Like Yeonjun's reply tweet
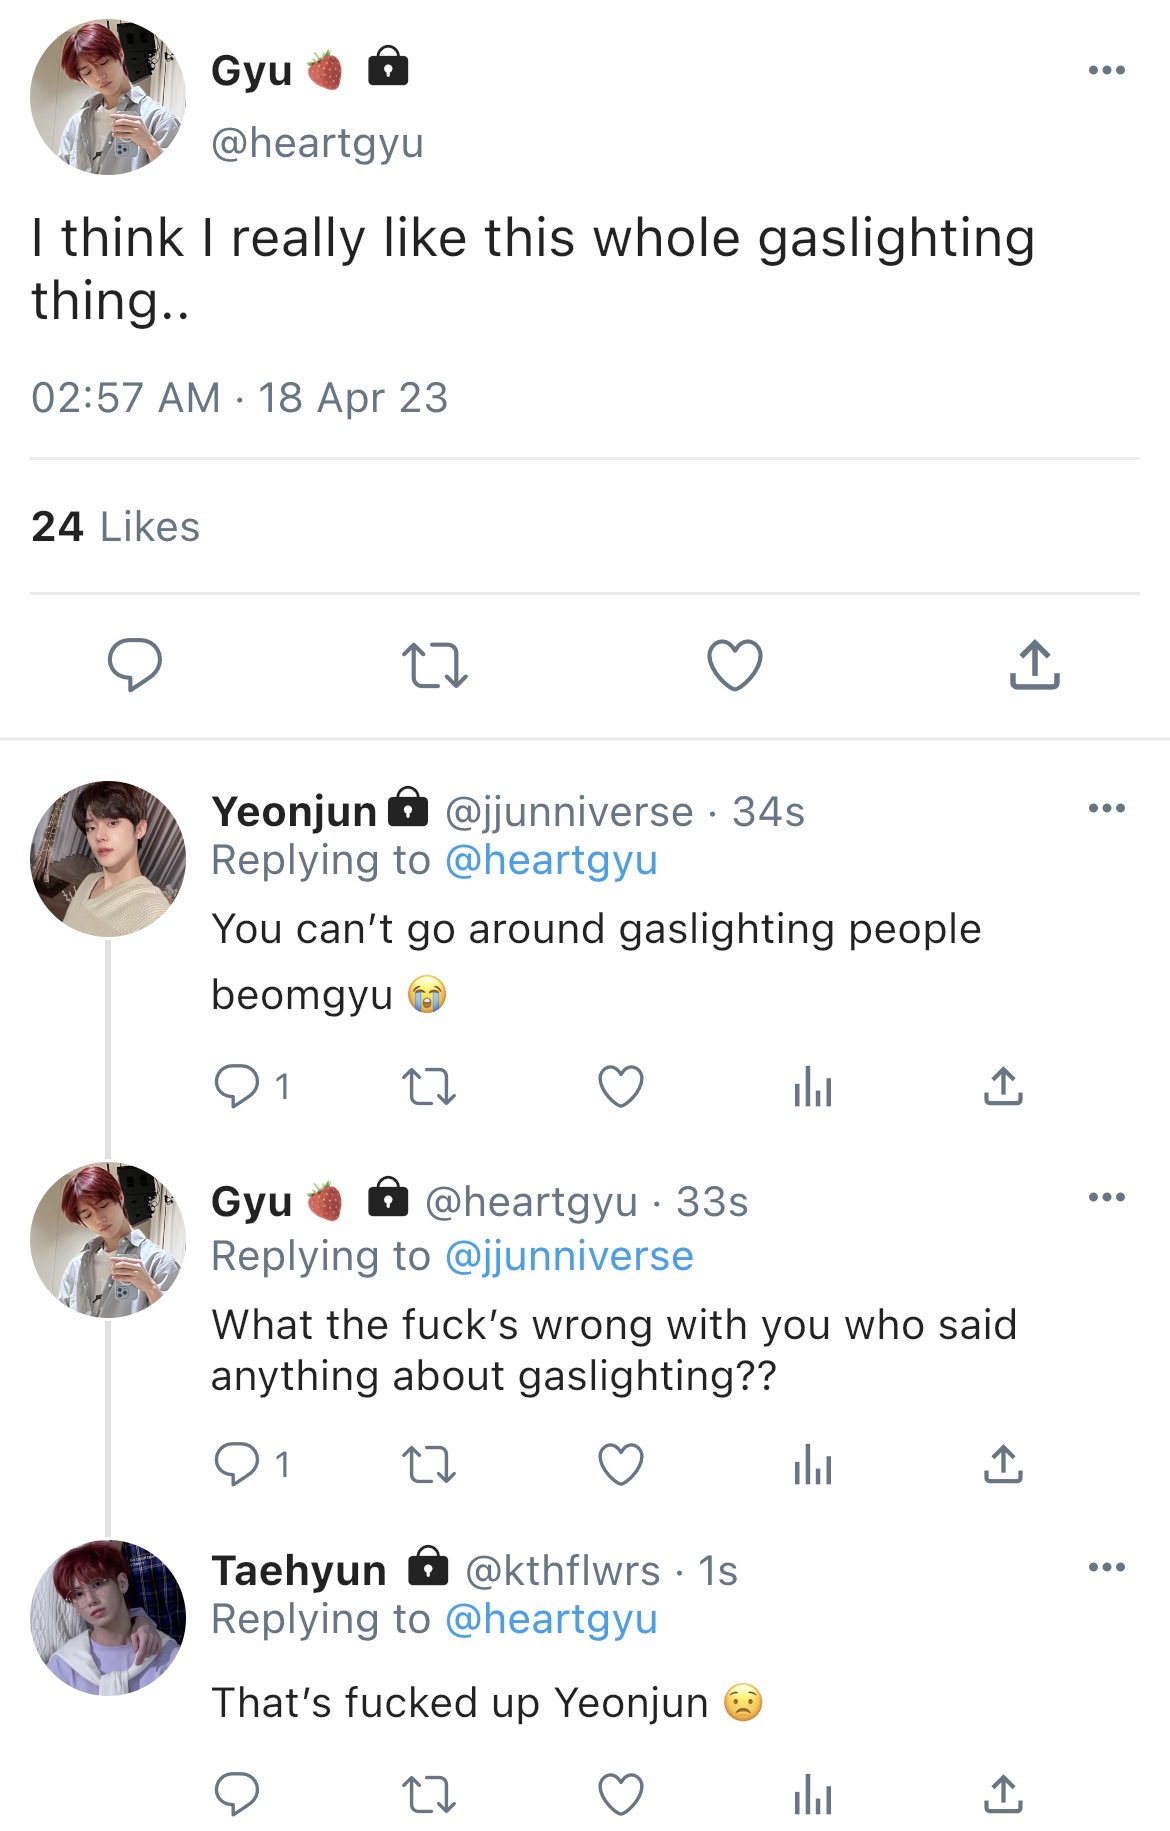 click(621, 1087)
